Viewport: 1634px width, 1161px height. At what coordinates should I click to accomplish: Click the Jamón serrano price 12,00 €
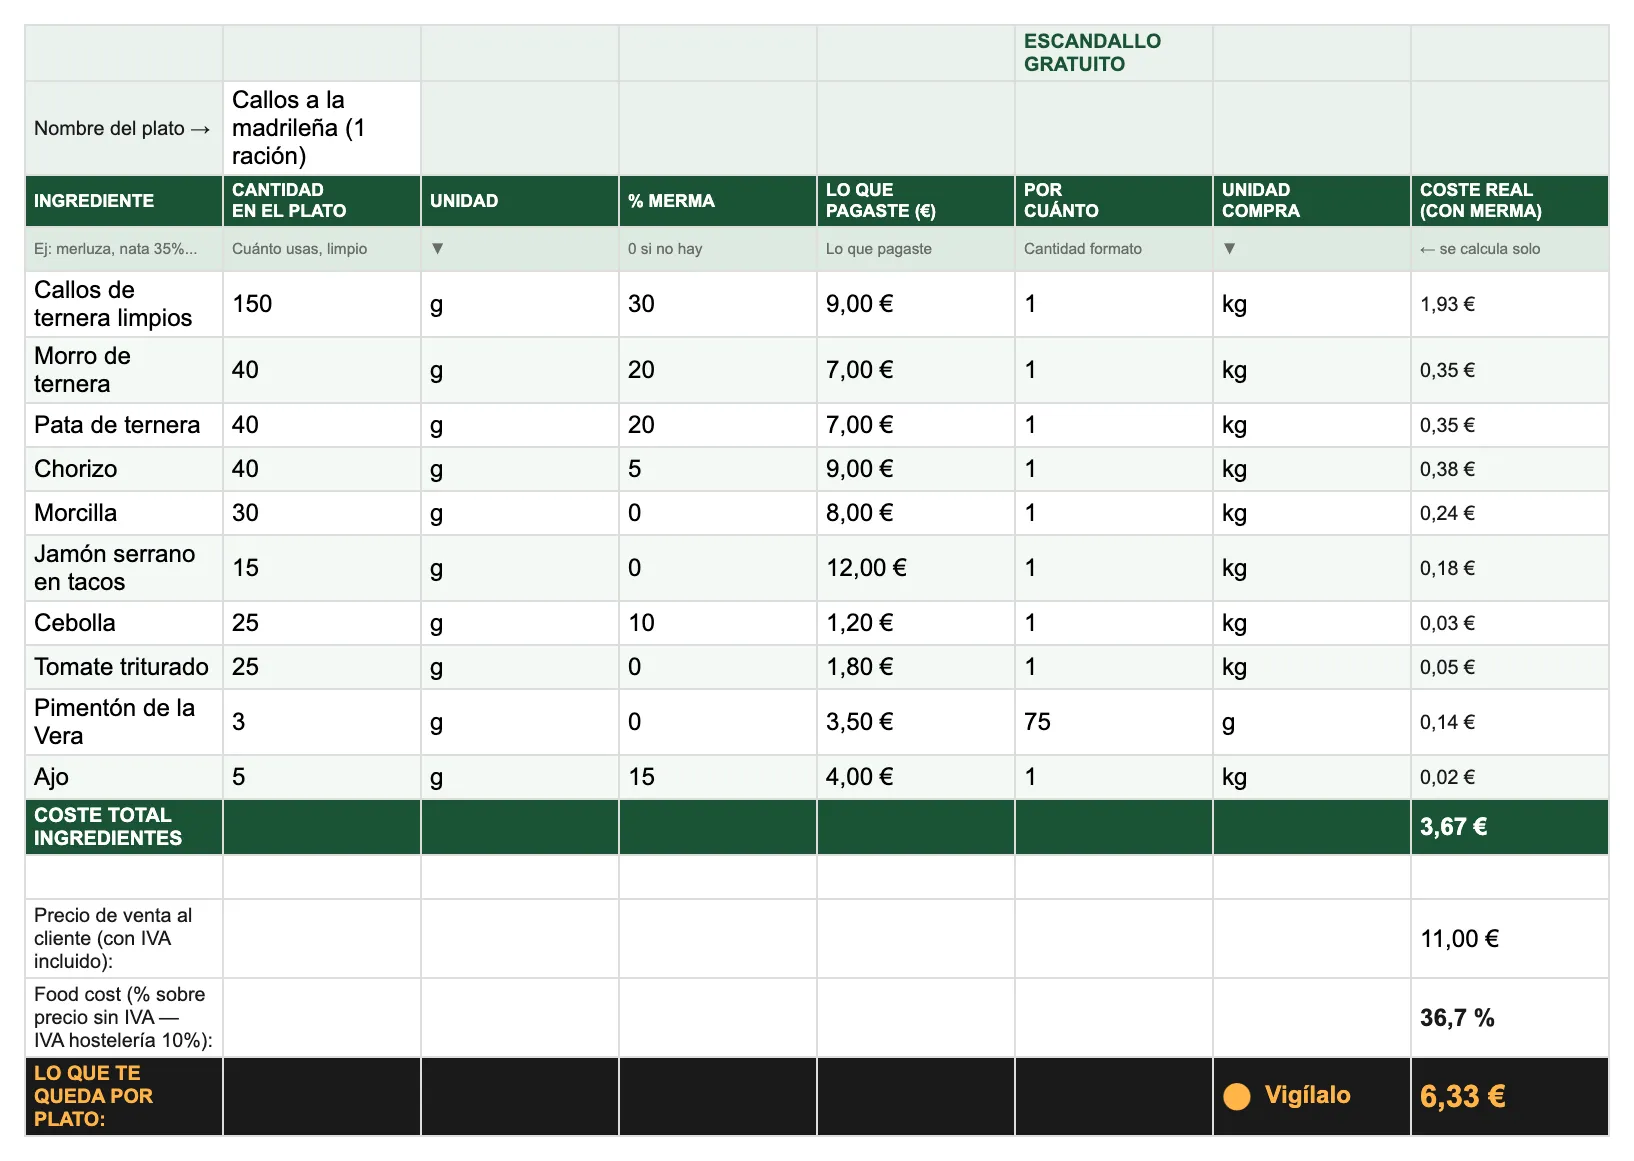(915, 568)
